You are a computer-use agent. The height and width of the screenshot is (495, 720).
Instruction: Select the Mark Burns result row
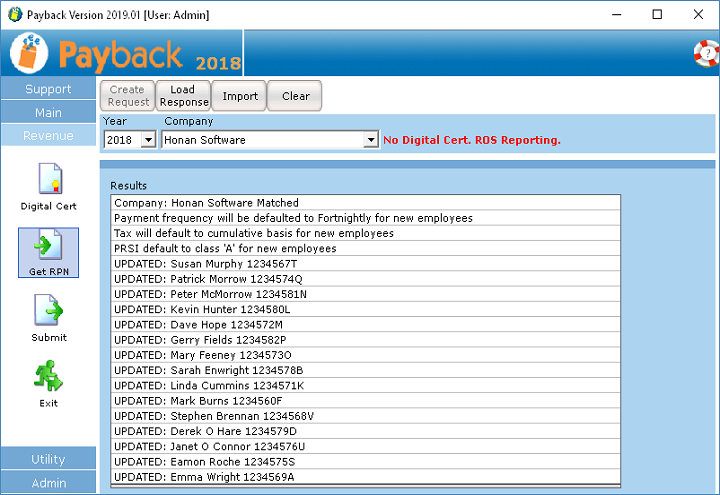(x=365, y=401)
